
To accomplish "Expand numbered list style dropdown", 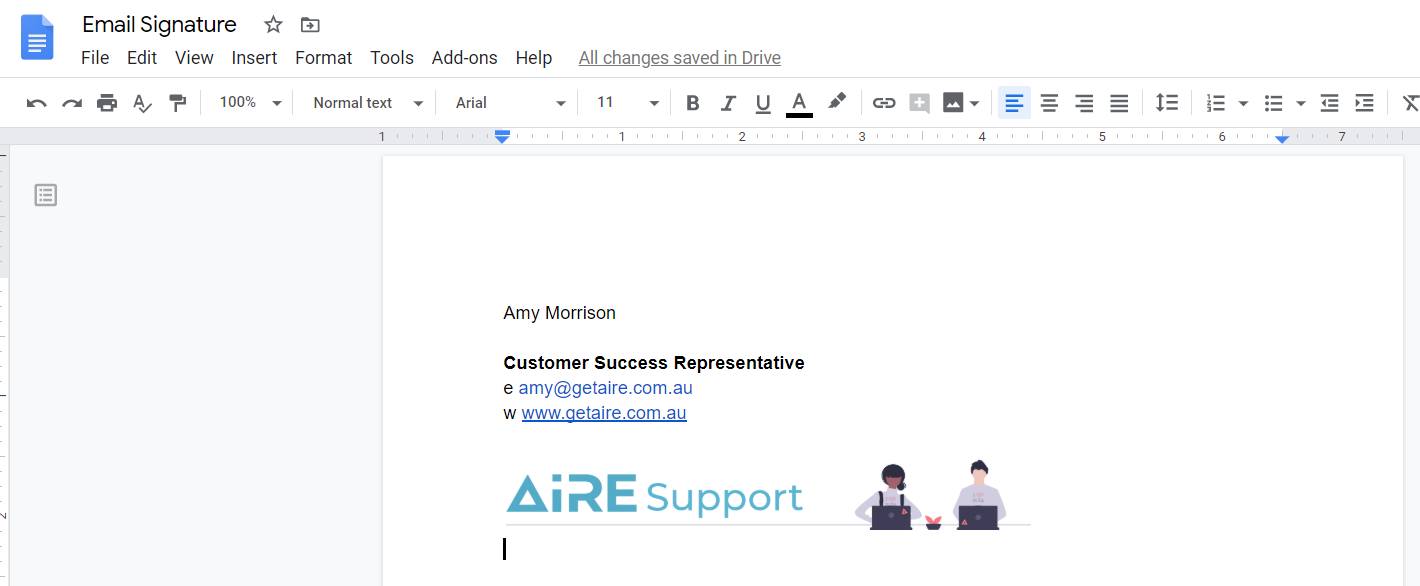I will [1243, 103].
